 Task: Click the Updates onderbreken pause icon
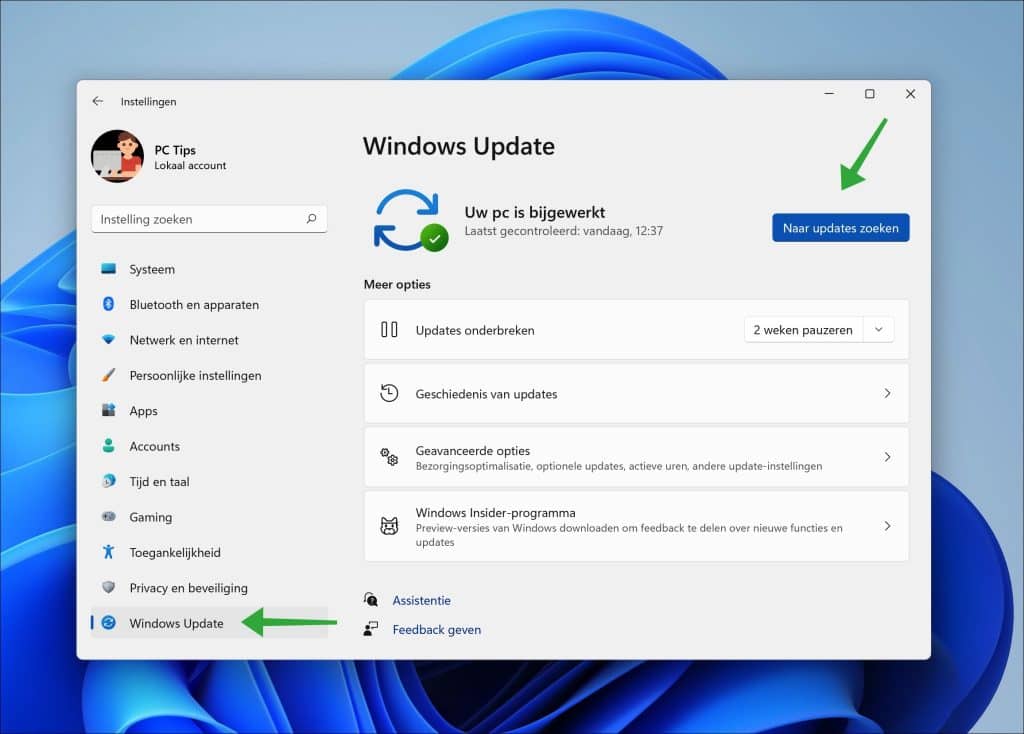391,329
